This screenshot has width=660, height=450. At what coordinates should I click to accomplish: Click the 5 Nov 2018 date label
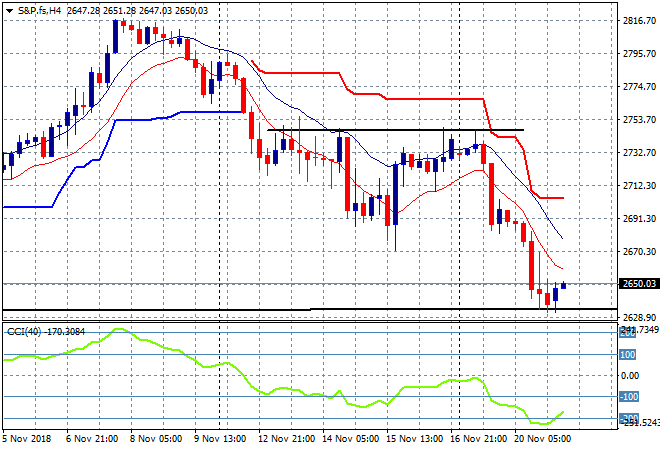coord(27,439)
